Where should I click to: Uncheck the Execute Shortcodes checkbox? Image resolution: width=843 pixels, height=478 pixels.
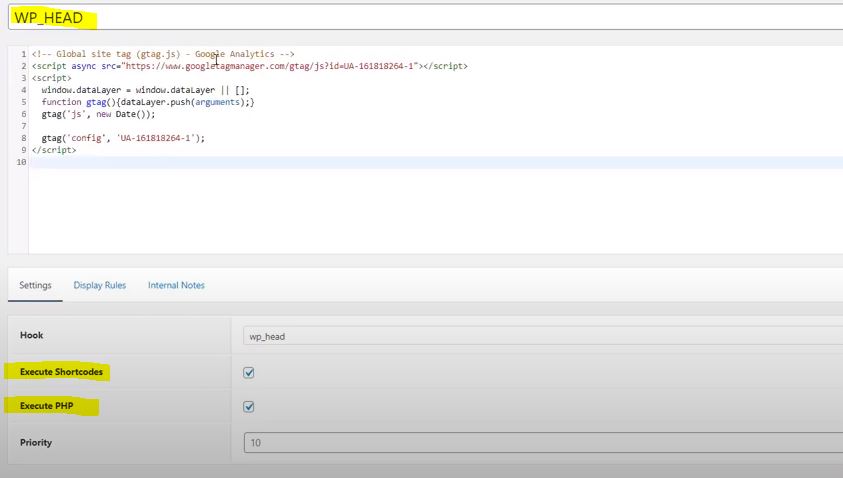tap(248, 373)
